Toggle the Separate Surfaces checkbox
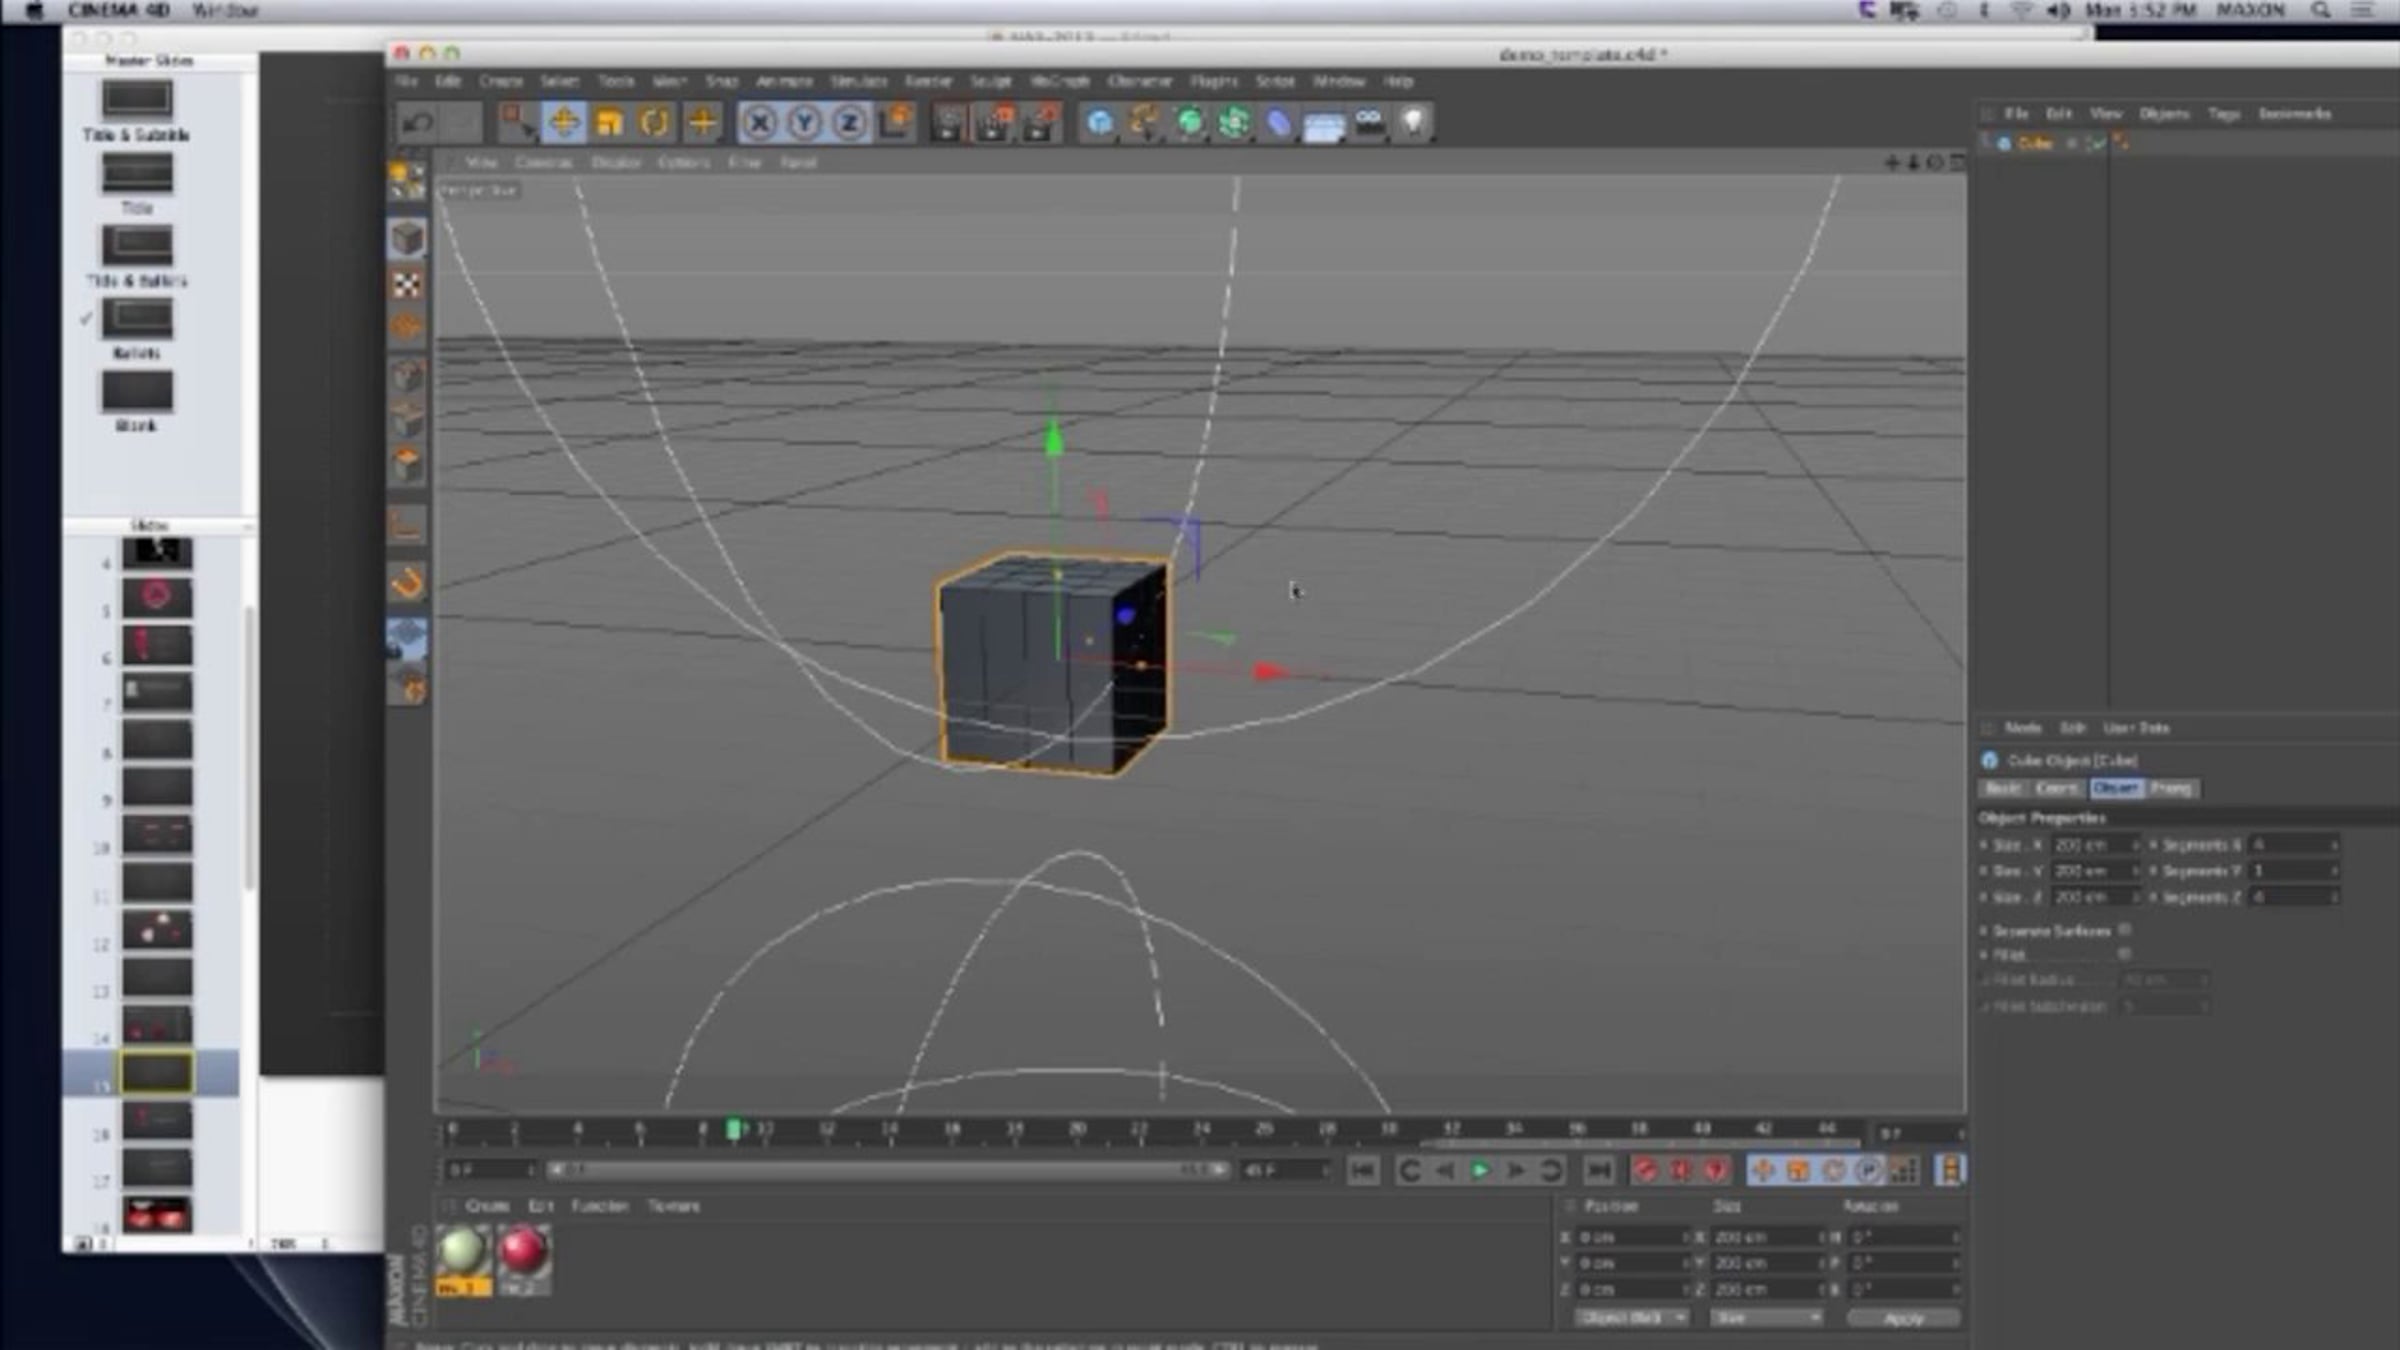Screen dimensions: 2400x1350 click(x=2125, y=930)
